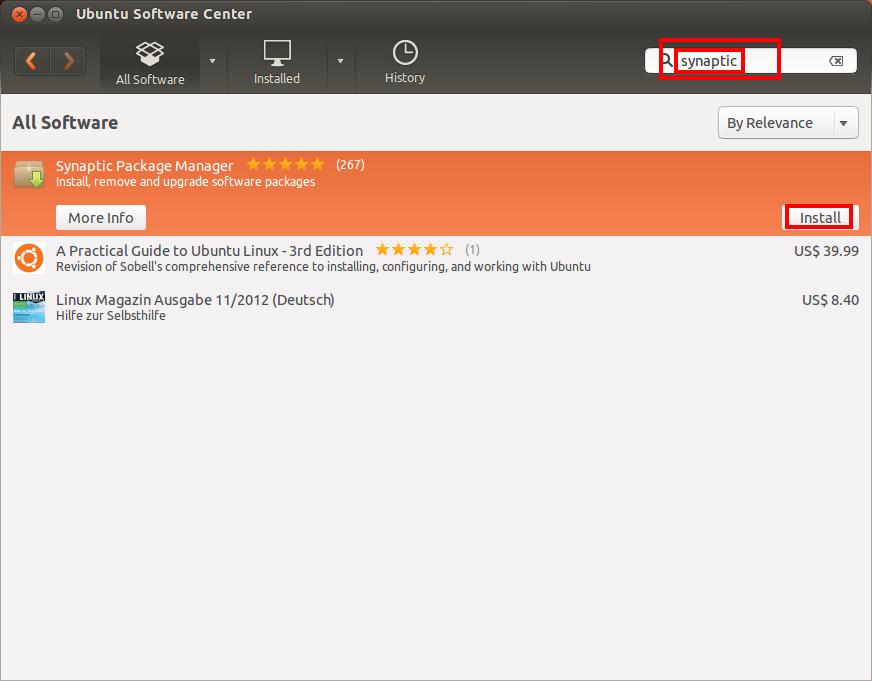Image resolution: width=872 pixels, height=681 pixels.
Task: Show the Installed software view
Action: pos(277,62)
